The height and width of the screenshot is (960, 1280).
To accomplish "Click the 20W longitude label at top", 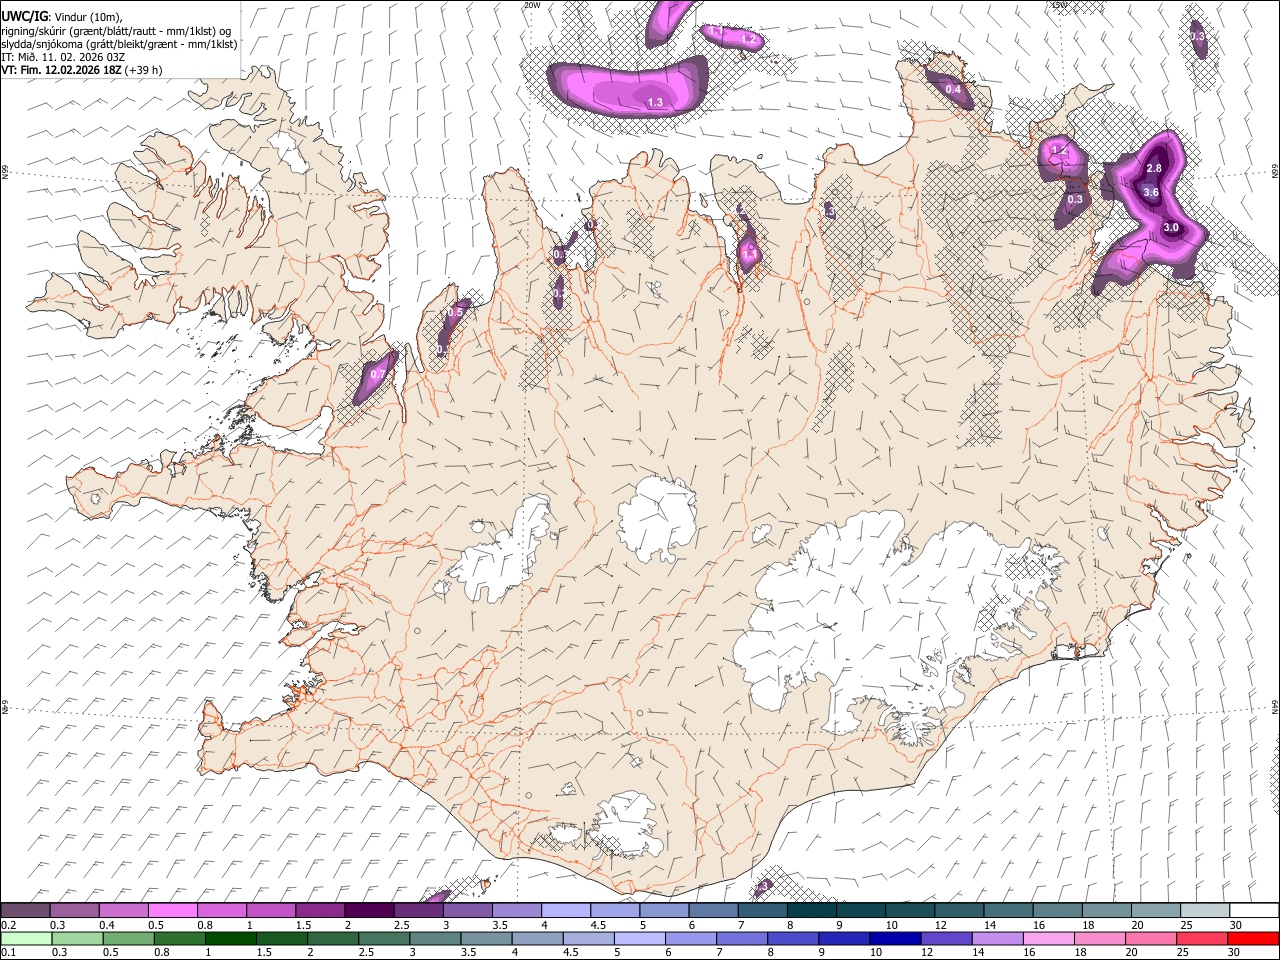I will click(x=532, y=5).
